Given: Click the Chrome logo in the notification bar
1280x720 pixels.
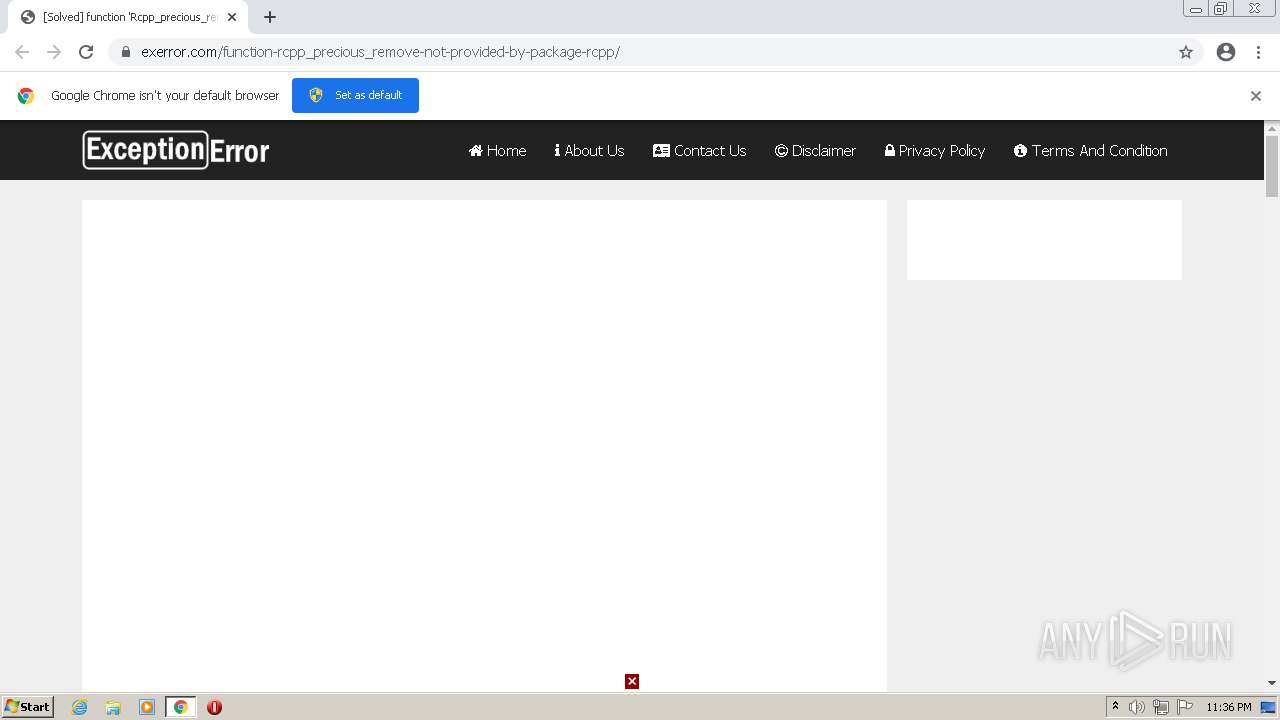Looking at the screenshot, I should click(26, 96).
